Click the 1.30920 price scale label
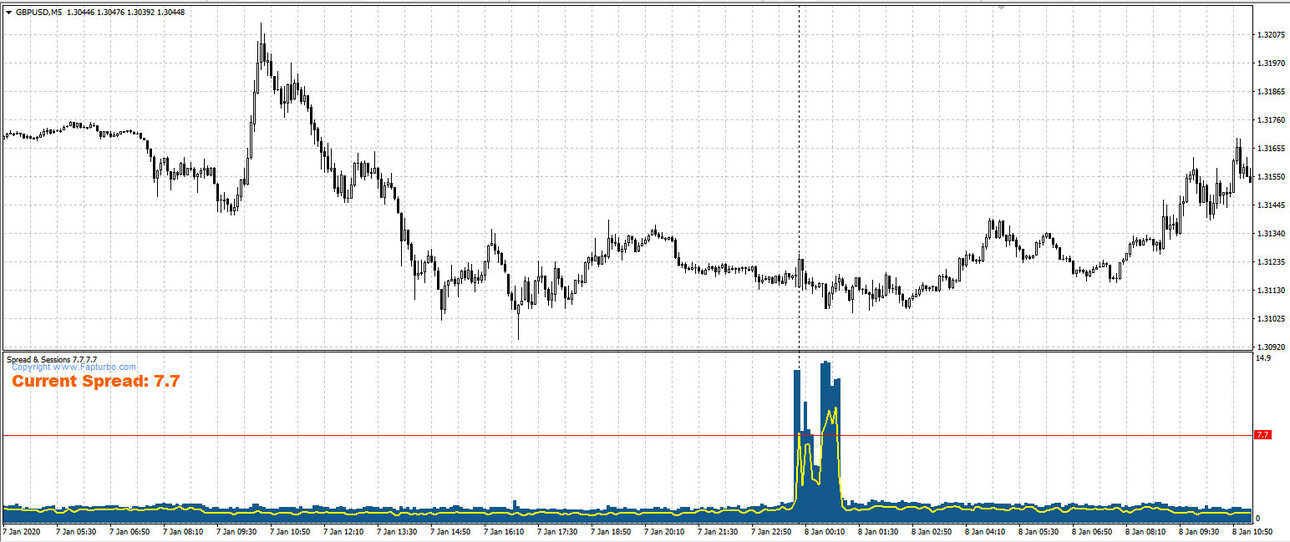 point(1271,347)
